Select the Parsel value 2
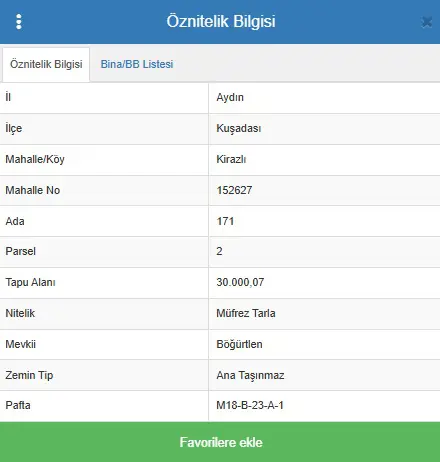The height and width of the screenshot is (462, 440). pyautogui.click(x=219, y=251)
